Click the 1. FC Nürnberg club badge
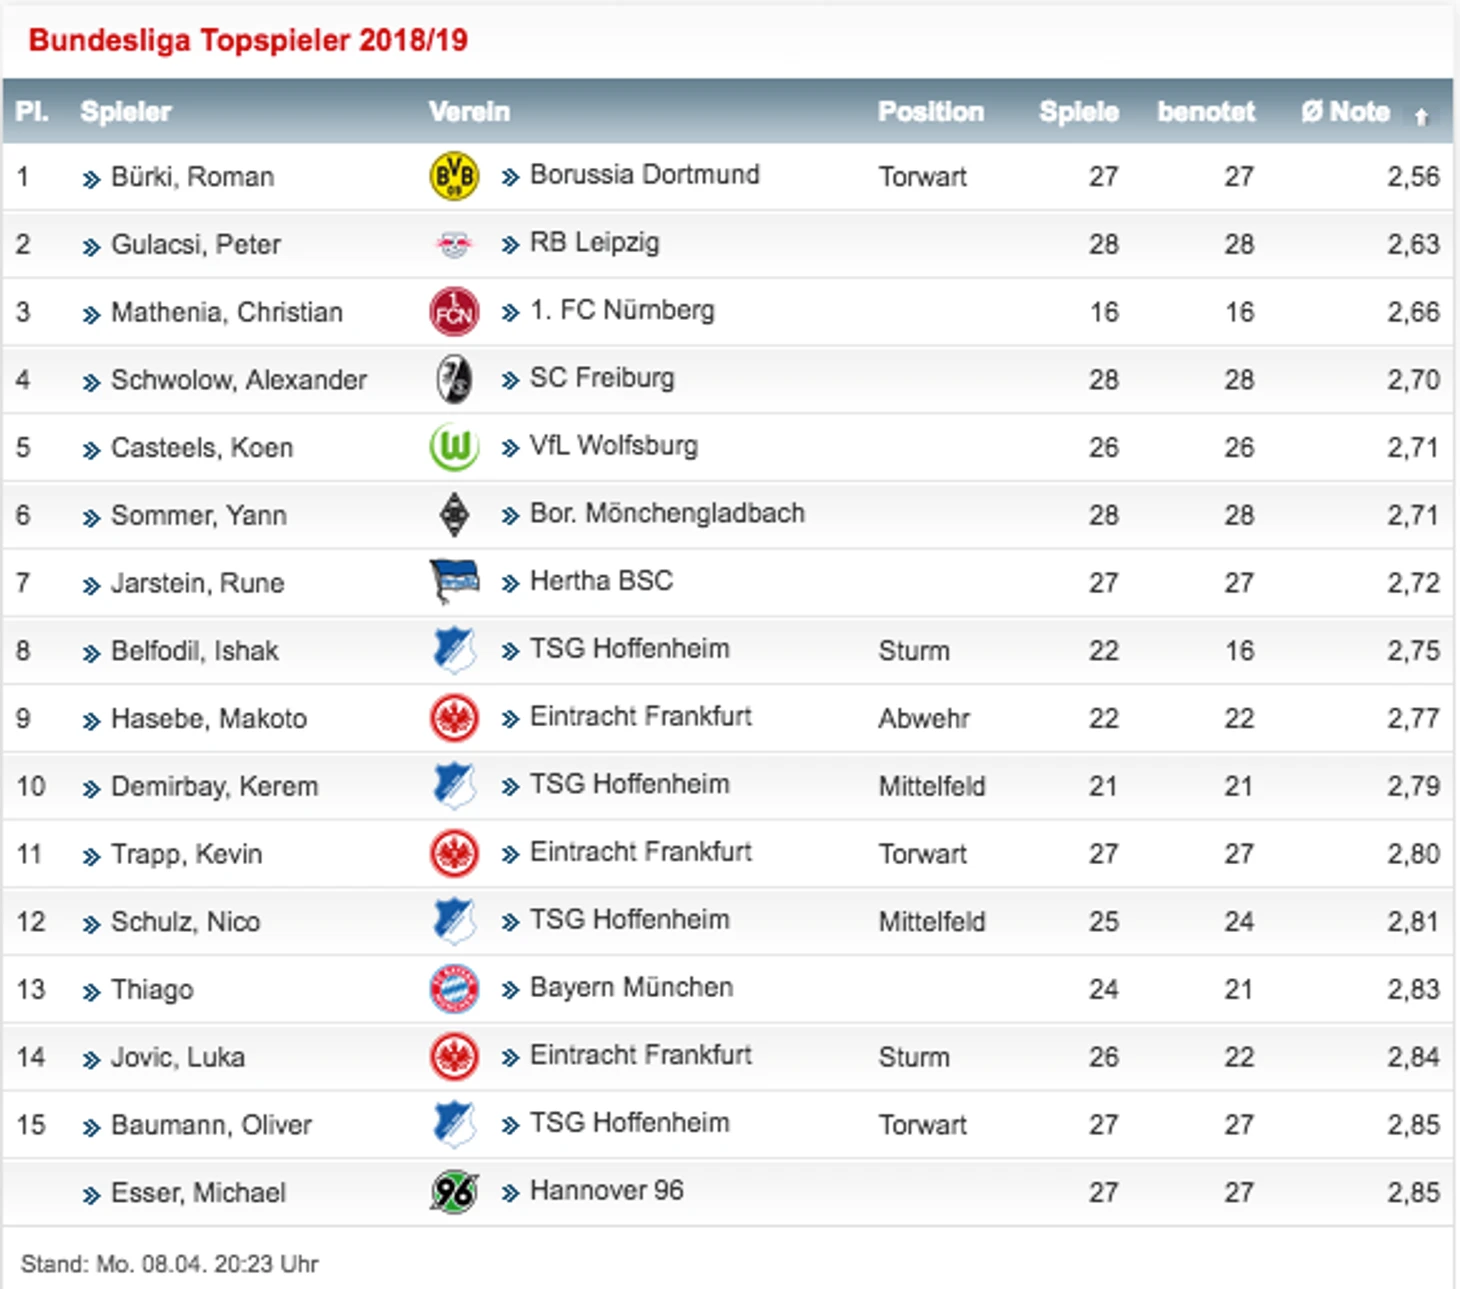 pos(453,312)
